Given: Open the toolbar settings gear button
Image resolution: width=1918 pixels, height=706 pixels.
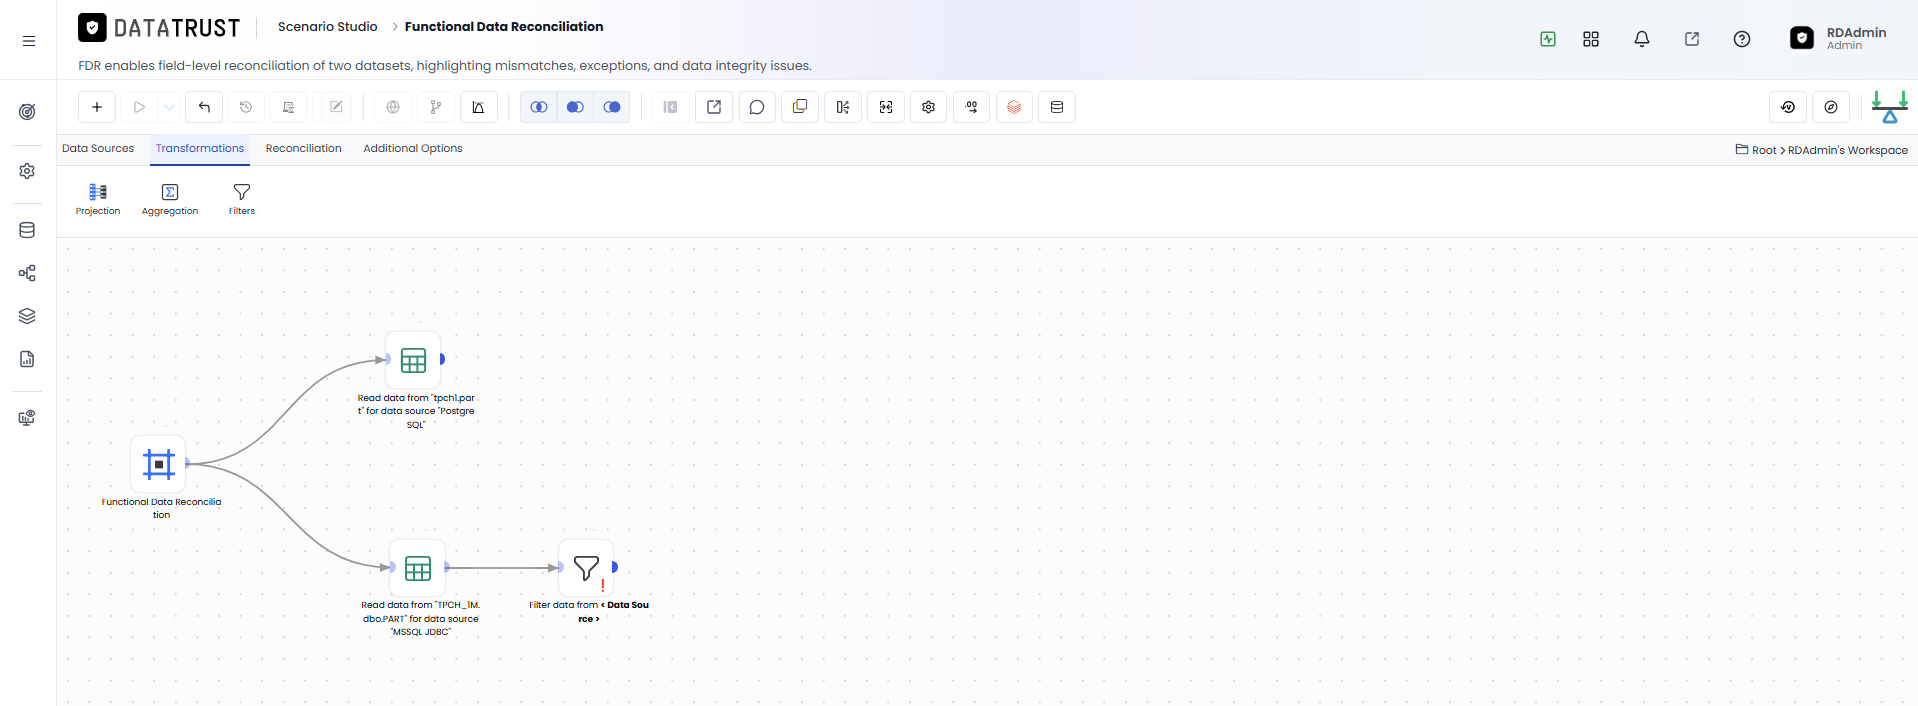Looking at the screenshot, I should tap(929, 107).
